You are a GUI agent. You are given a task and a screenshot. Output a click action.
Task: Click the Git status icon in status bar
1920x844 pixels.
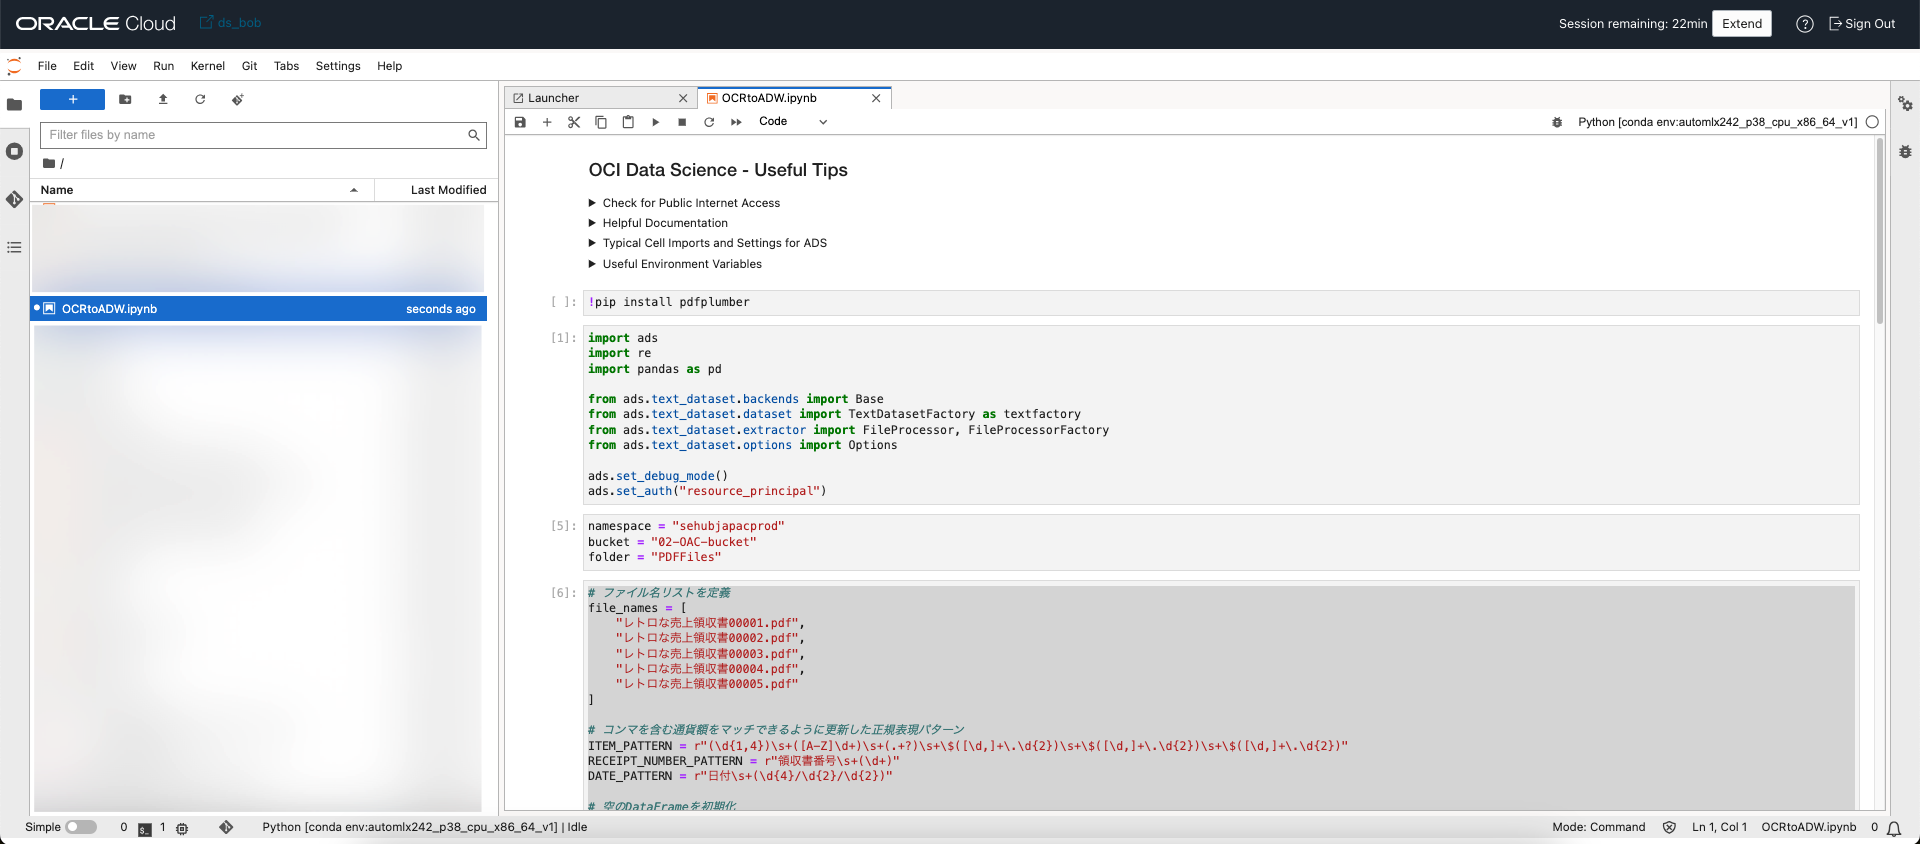[226, 827]
